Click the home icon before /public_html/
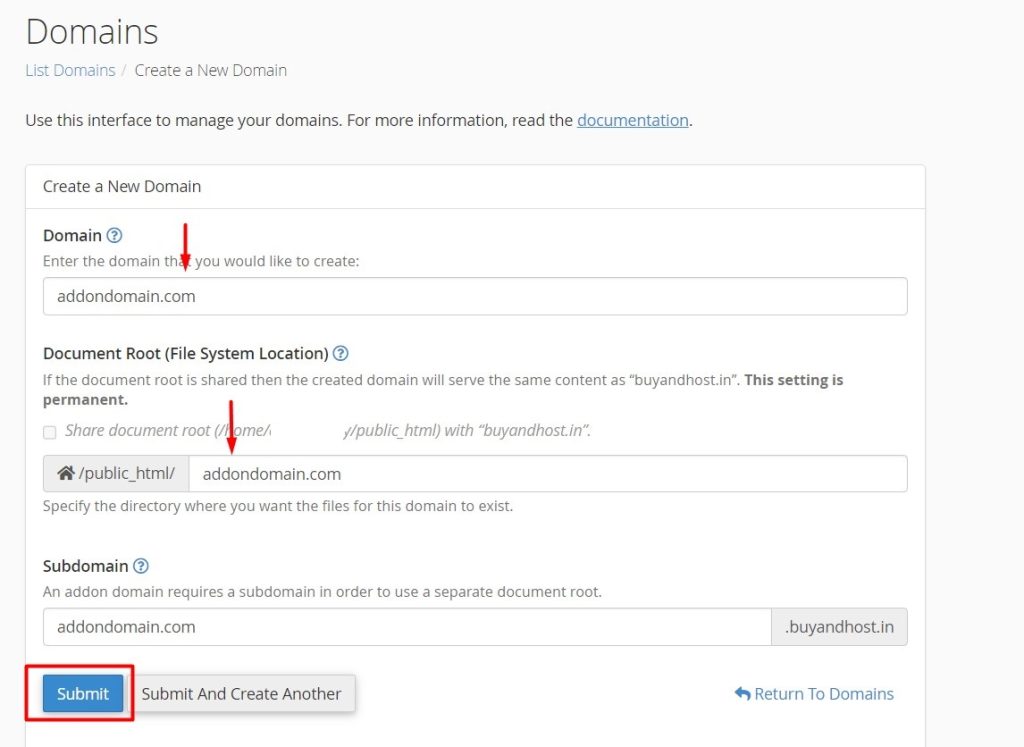This screenshot has width=1024, height=747. (x=65, y=474)
